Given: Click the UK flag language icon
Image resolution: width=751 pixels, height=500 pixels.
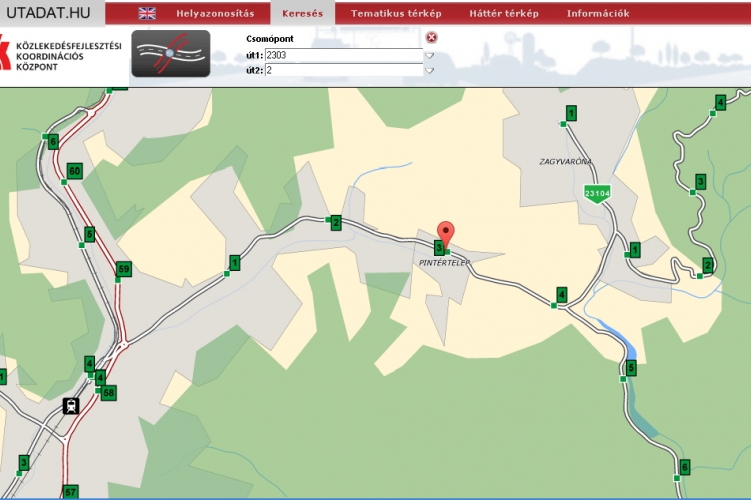Looking at the screenshot, I should tap(147, 13).
